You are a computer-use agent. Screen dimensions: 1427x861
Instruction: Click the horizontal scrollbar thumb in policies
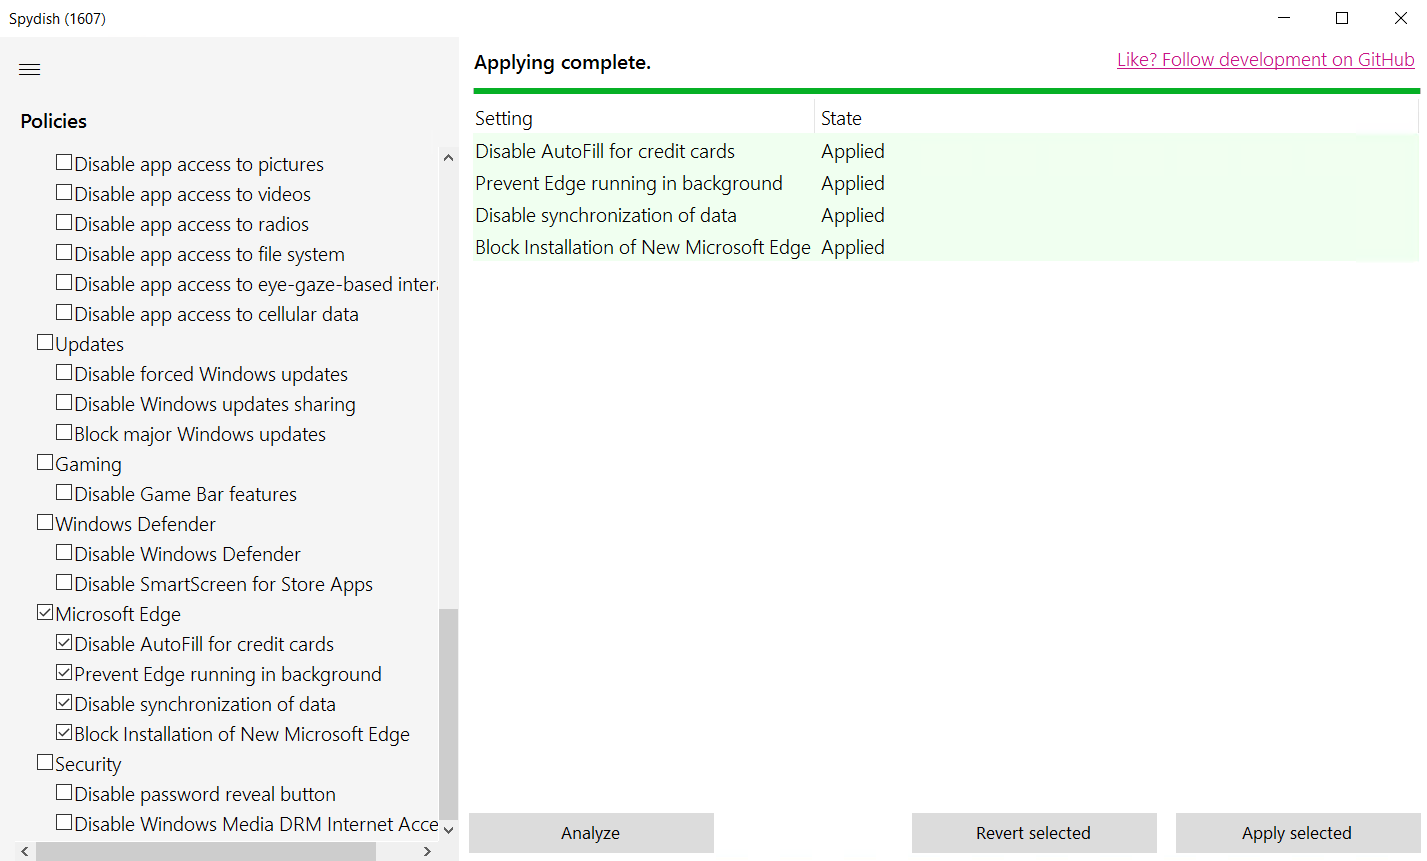pos(206,851)
